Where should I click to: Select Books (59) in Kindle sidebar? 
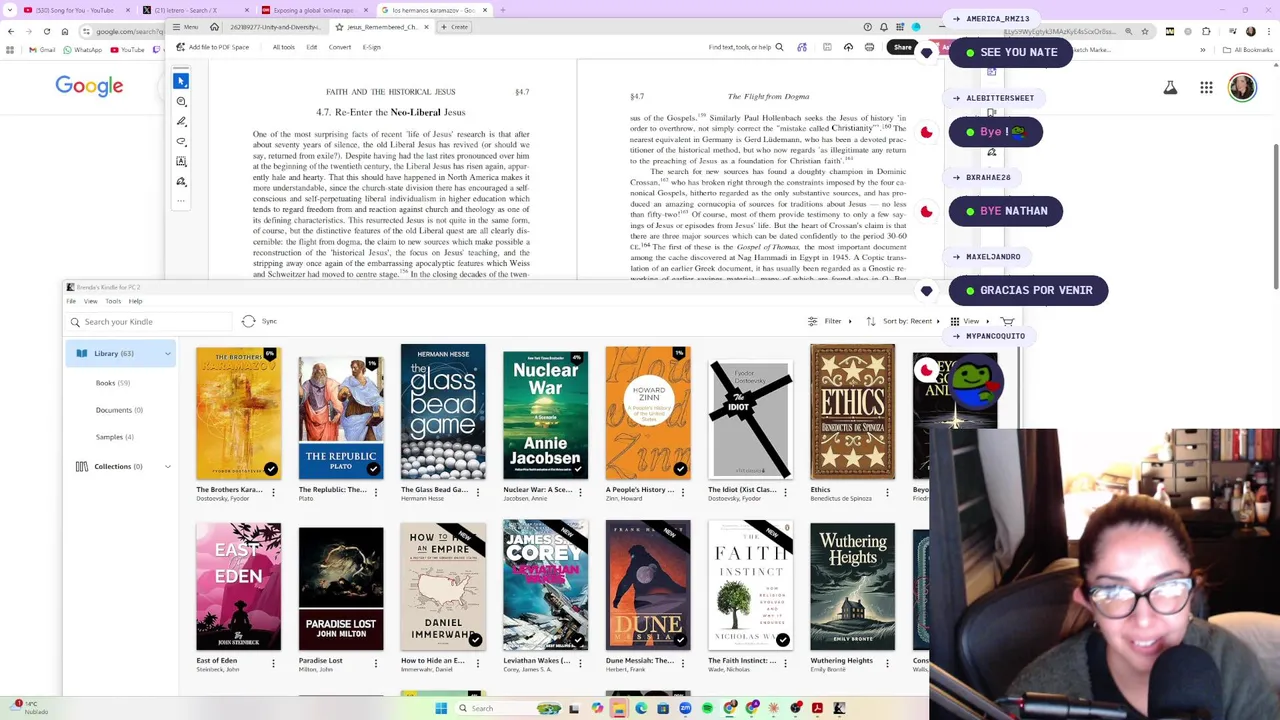coord(113,383)
